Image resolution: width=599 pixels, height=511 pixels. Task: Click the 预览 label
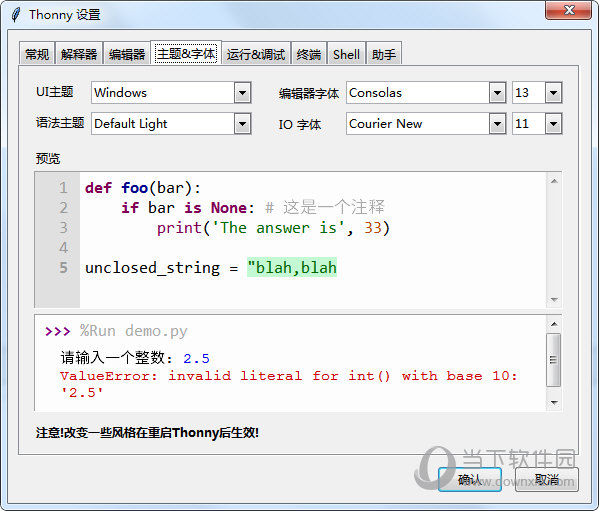(x=48, y=158)
